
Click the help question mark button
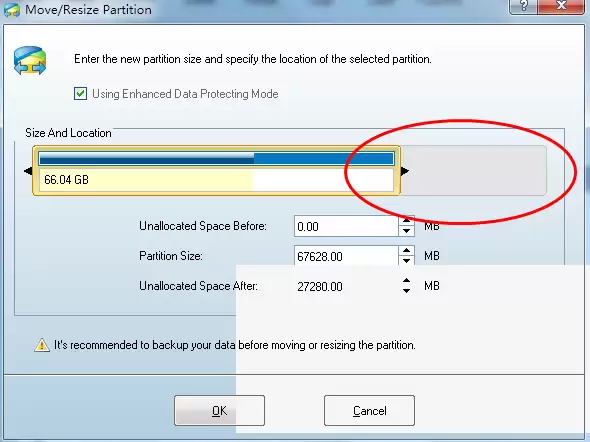click(x=523, y=6)
